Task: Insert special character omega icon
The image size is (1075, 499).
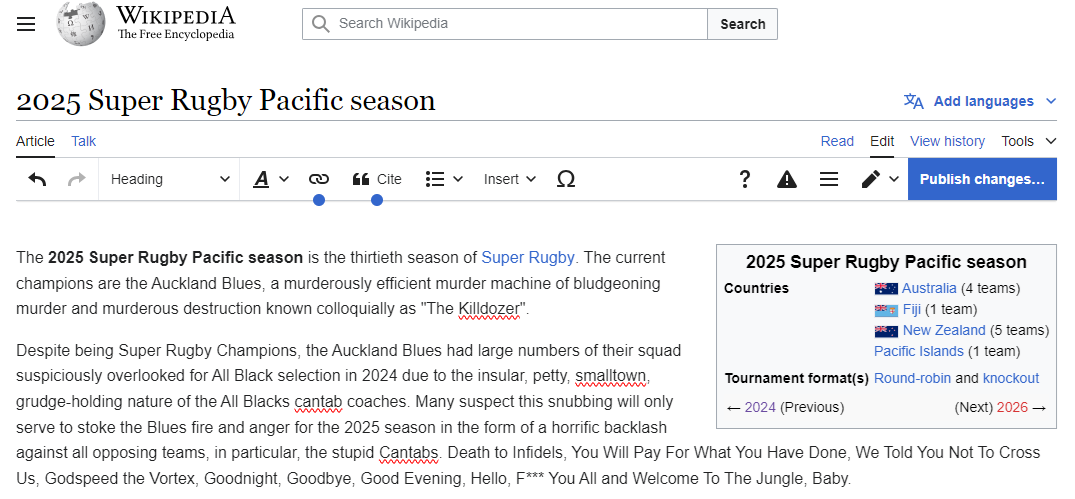Action: click(x=566, y=179)
